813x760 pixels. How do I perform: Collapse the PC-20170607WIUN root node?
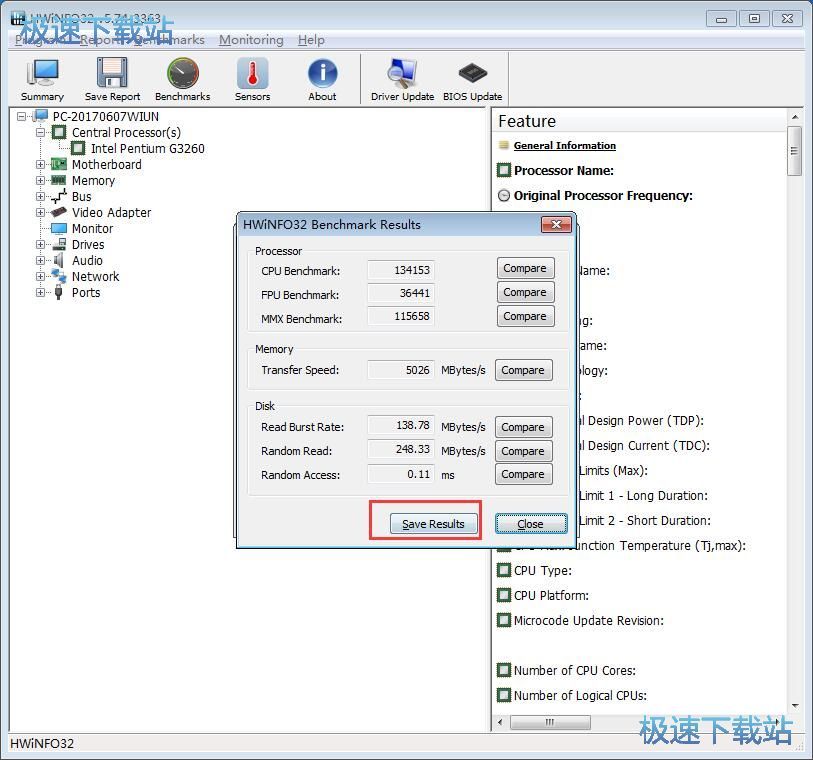(x=21, y=116)
